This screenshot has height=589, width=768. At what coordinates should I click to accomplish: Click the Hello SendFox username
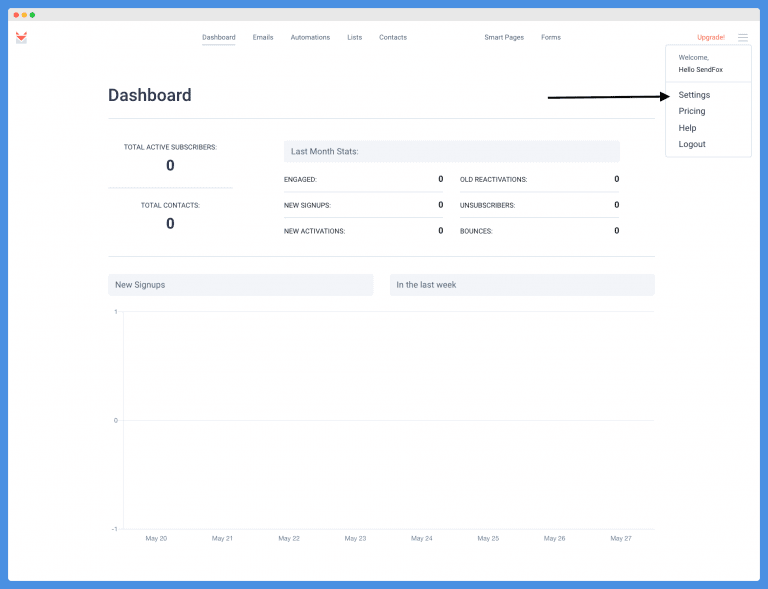point(700,70)
